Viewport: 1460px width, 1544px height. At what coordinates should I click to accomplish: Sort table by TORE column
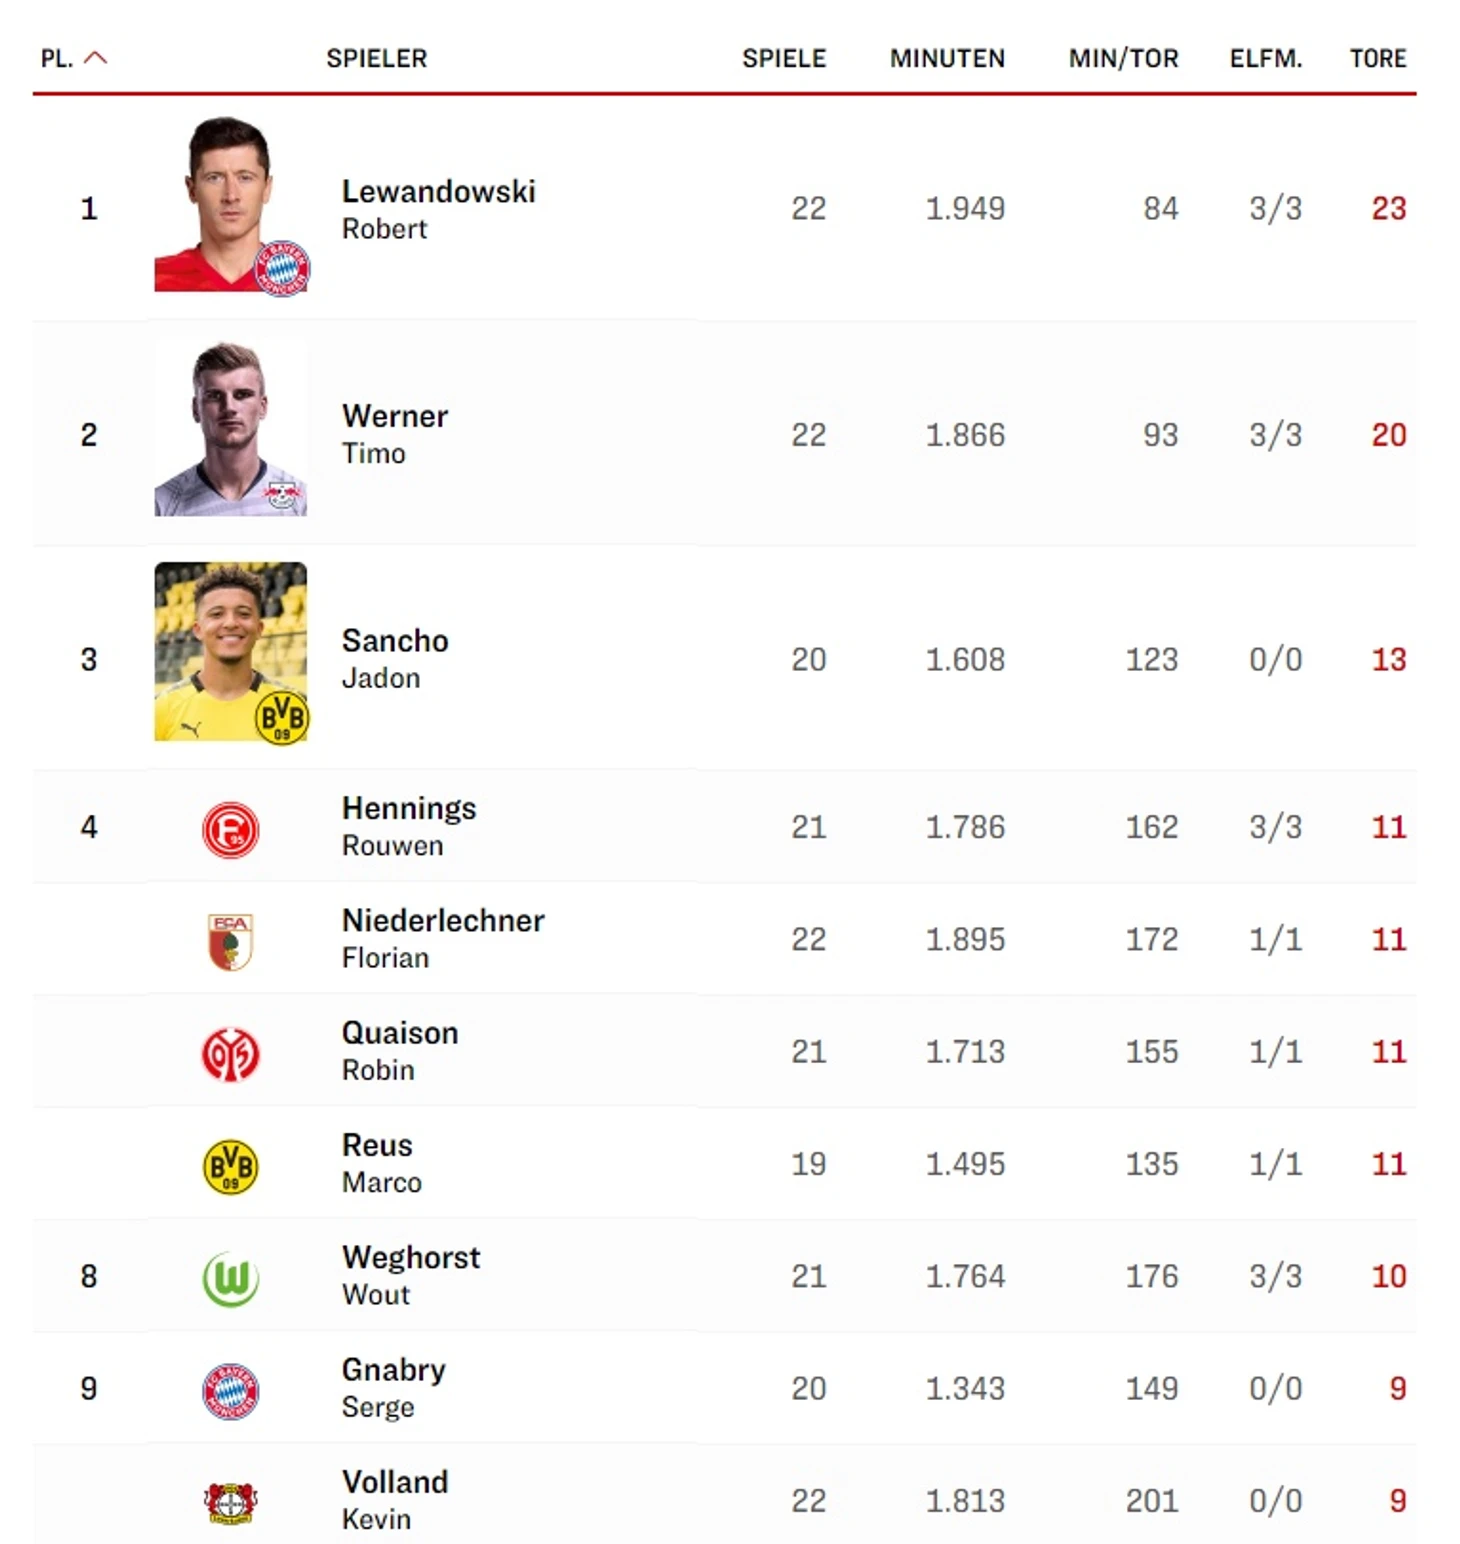coord(1377,59)
